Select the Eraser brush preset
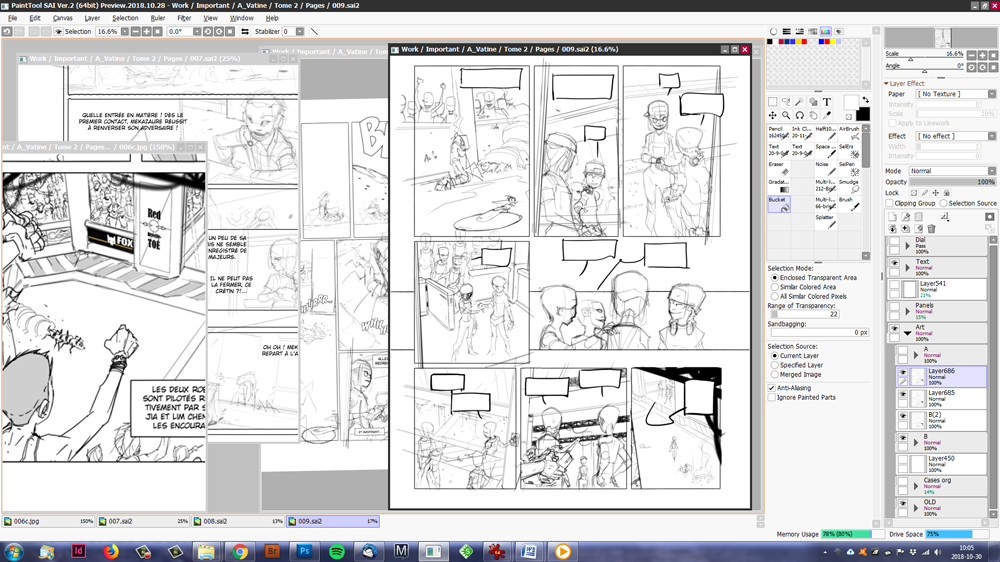 (x=779, y=168)
